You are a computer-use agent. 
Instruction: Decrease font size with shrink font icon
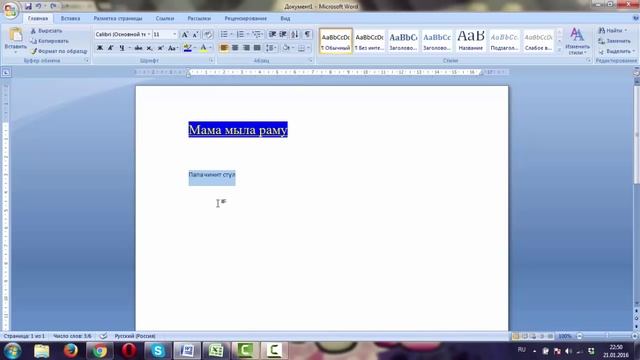click(x=195, y=35)
